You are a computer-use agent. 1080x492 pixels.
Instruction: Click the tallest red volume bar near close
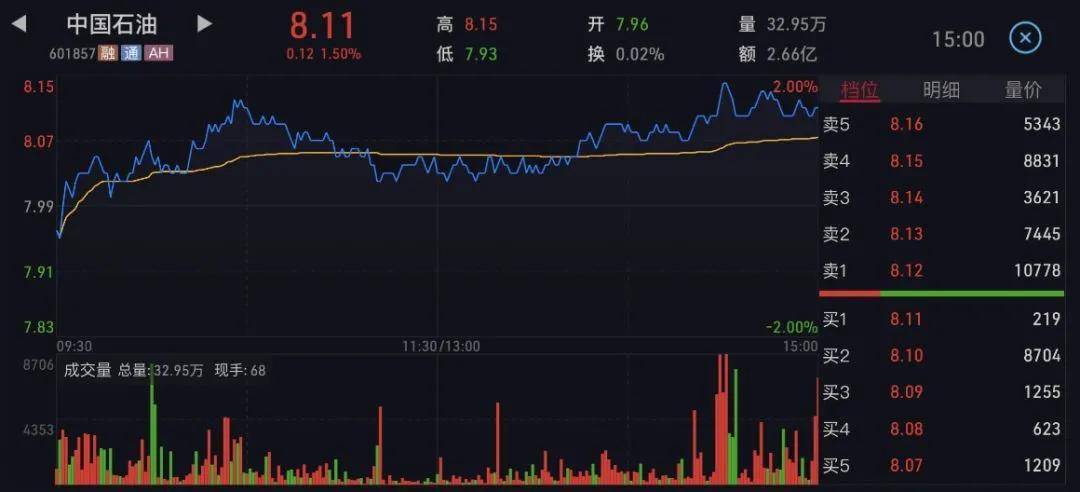pyautogui.click(x=722, y=418)
